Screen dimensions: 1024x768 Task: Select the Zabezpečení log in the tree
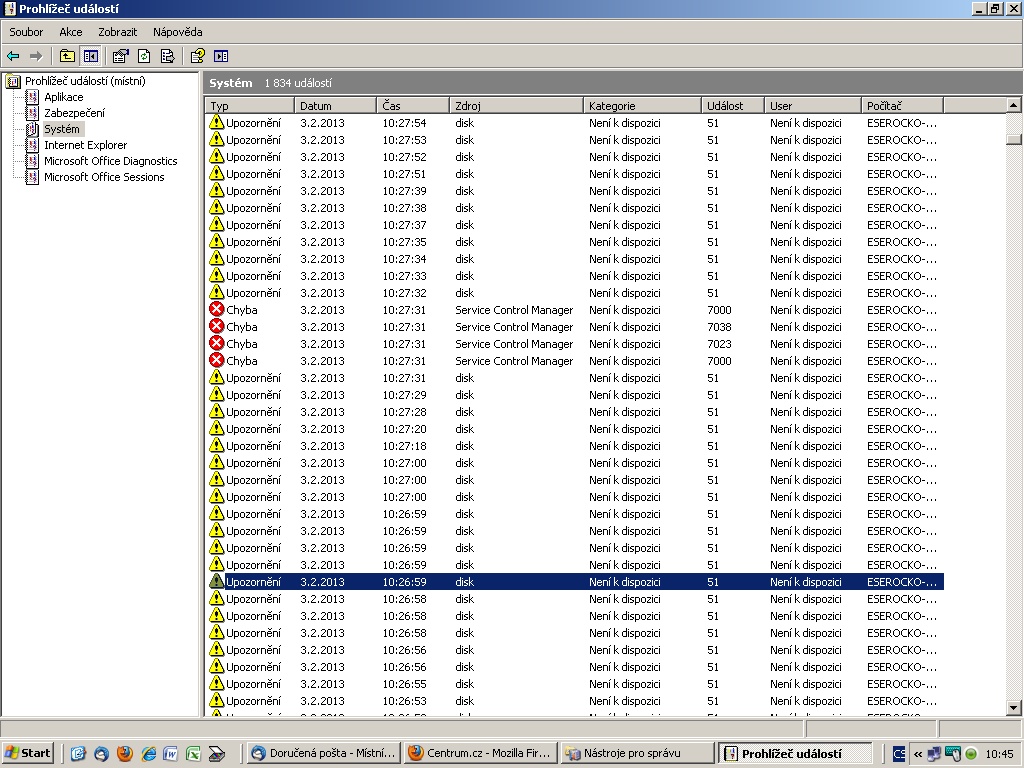tap(74, 113)
